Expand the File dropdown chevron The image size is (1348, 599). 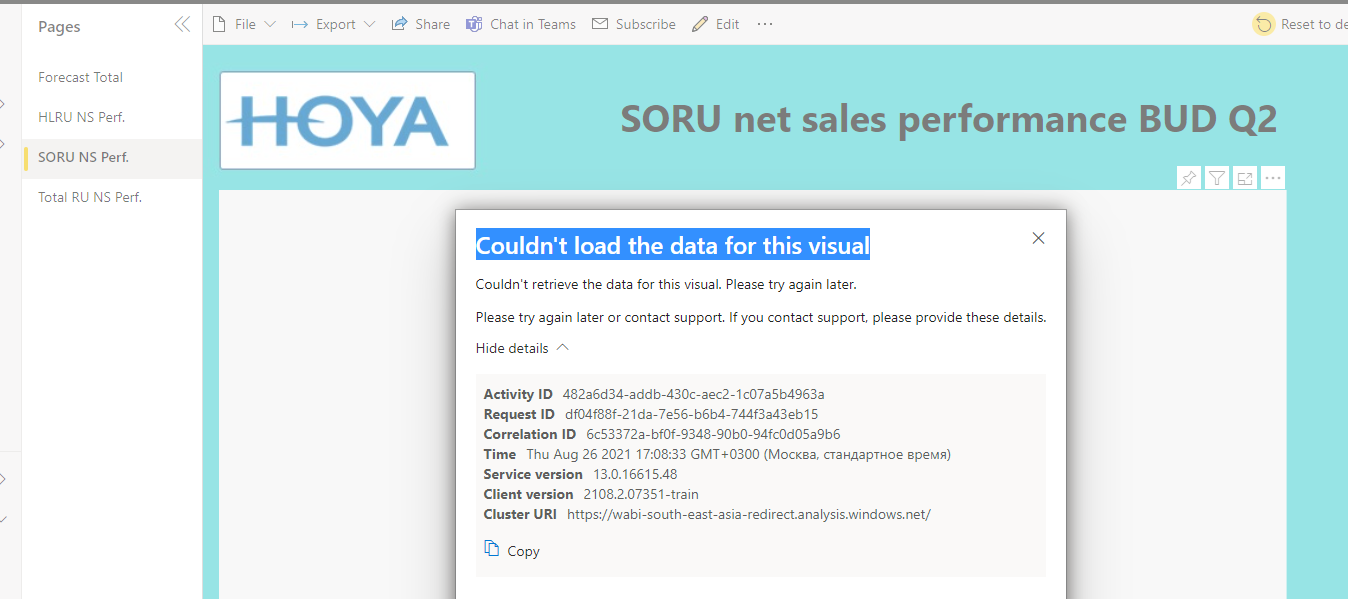point(270,24)
